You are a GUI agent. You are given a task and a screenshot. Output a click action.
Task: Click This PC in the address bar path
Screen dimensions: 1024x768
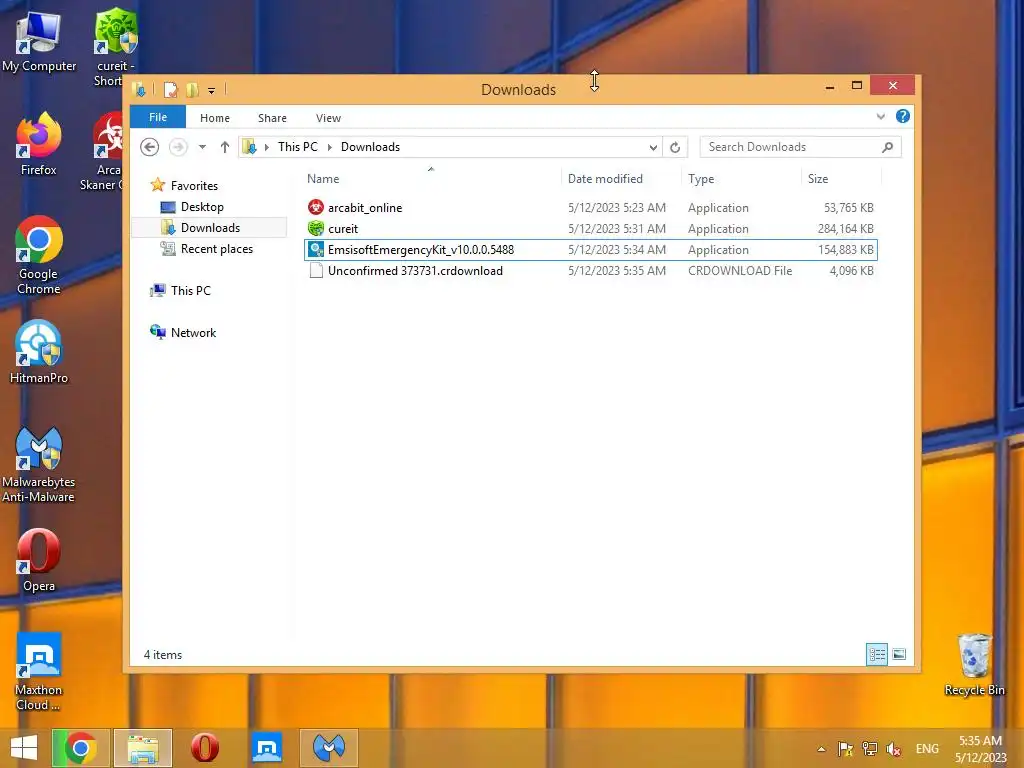[x=298, y=147]
